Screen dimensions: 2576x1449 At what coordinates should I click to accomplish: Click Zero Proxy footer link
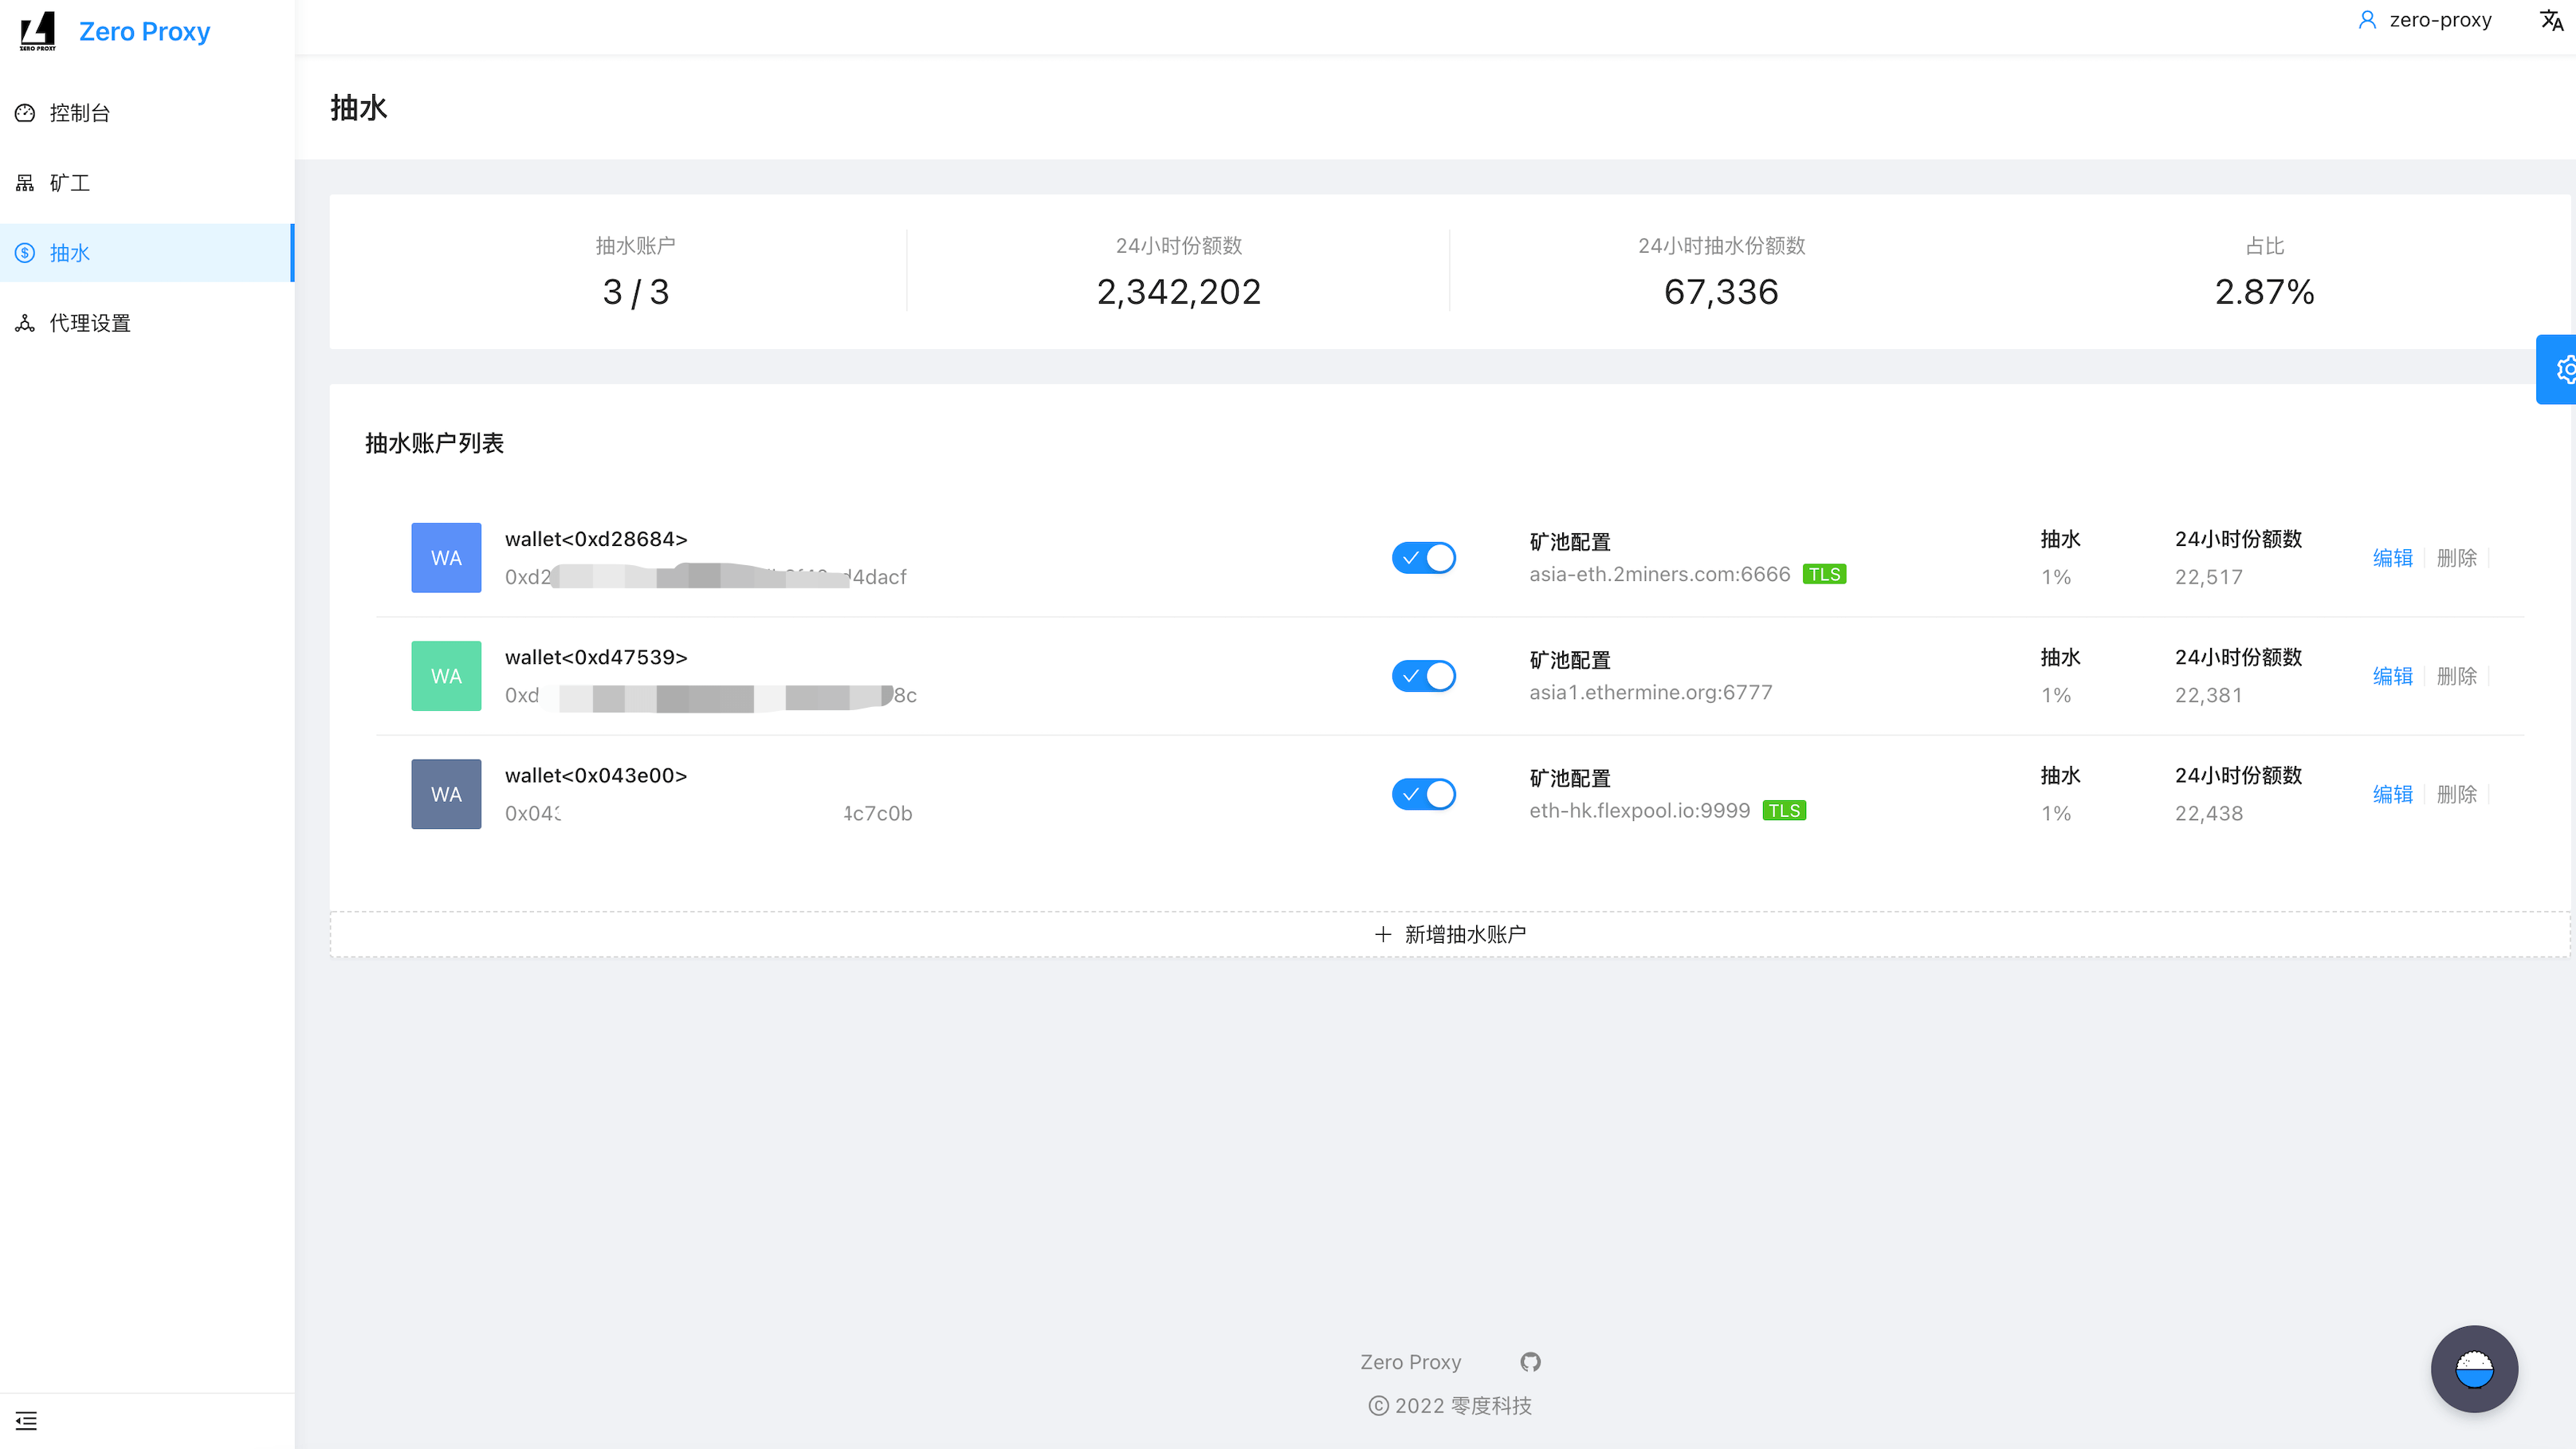1410,1362
